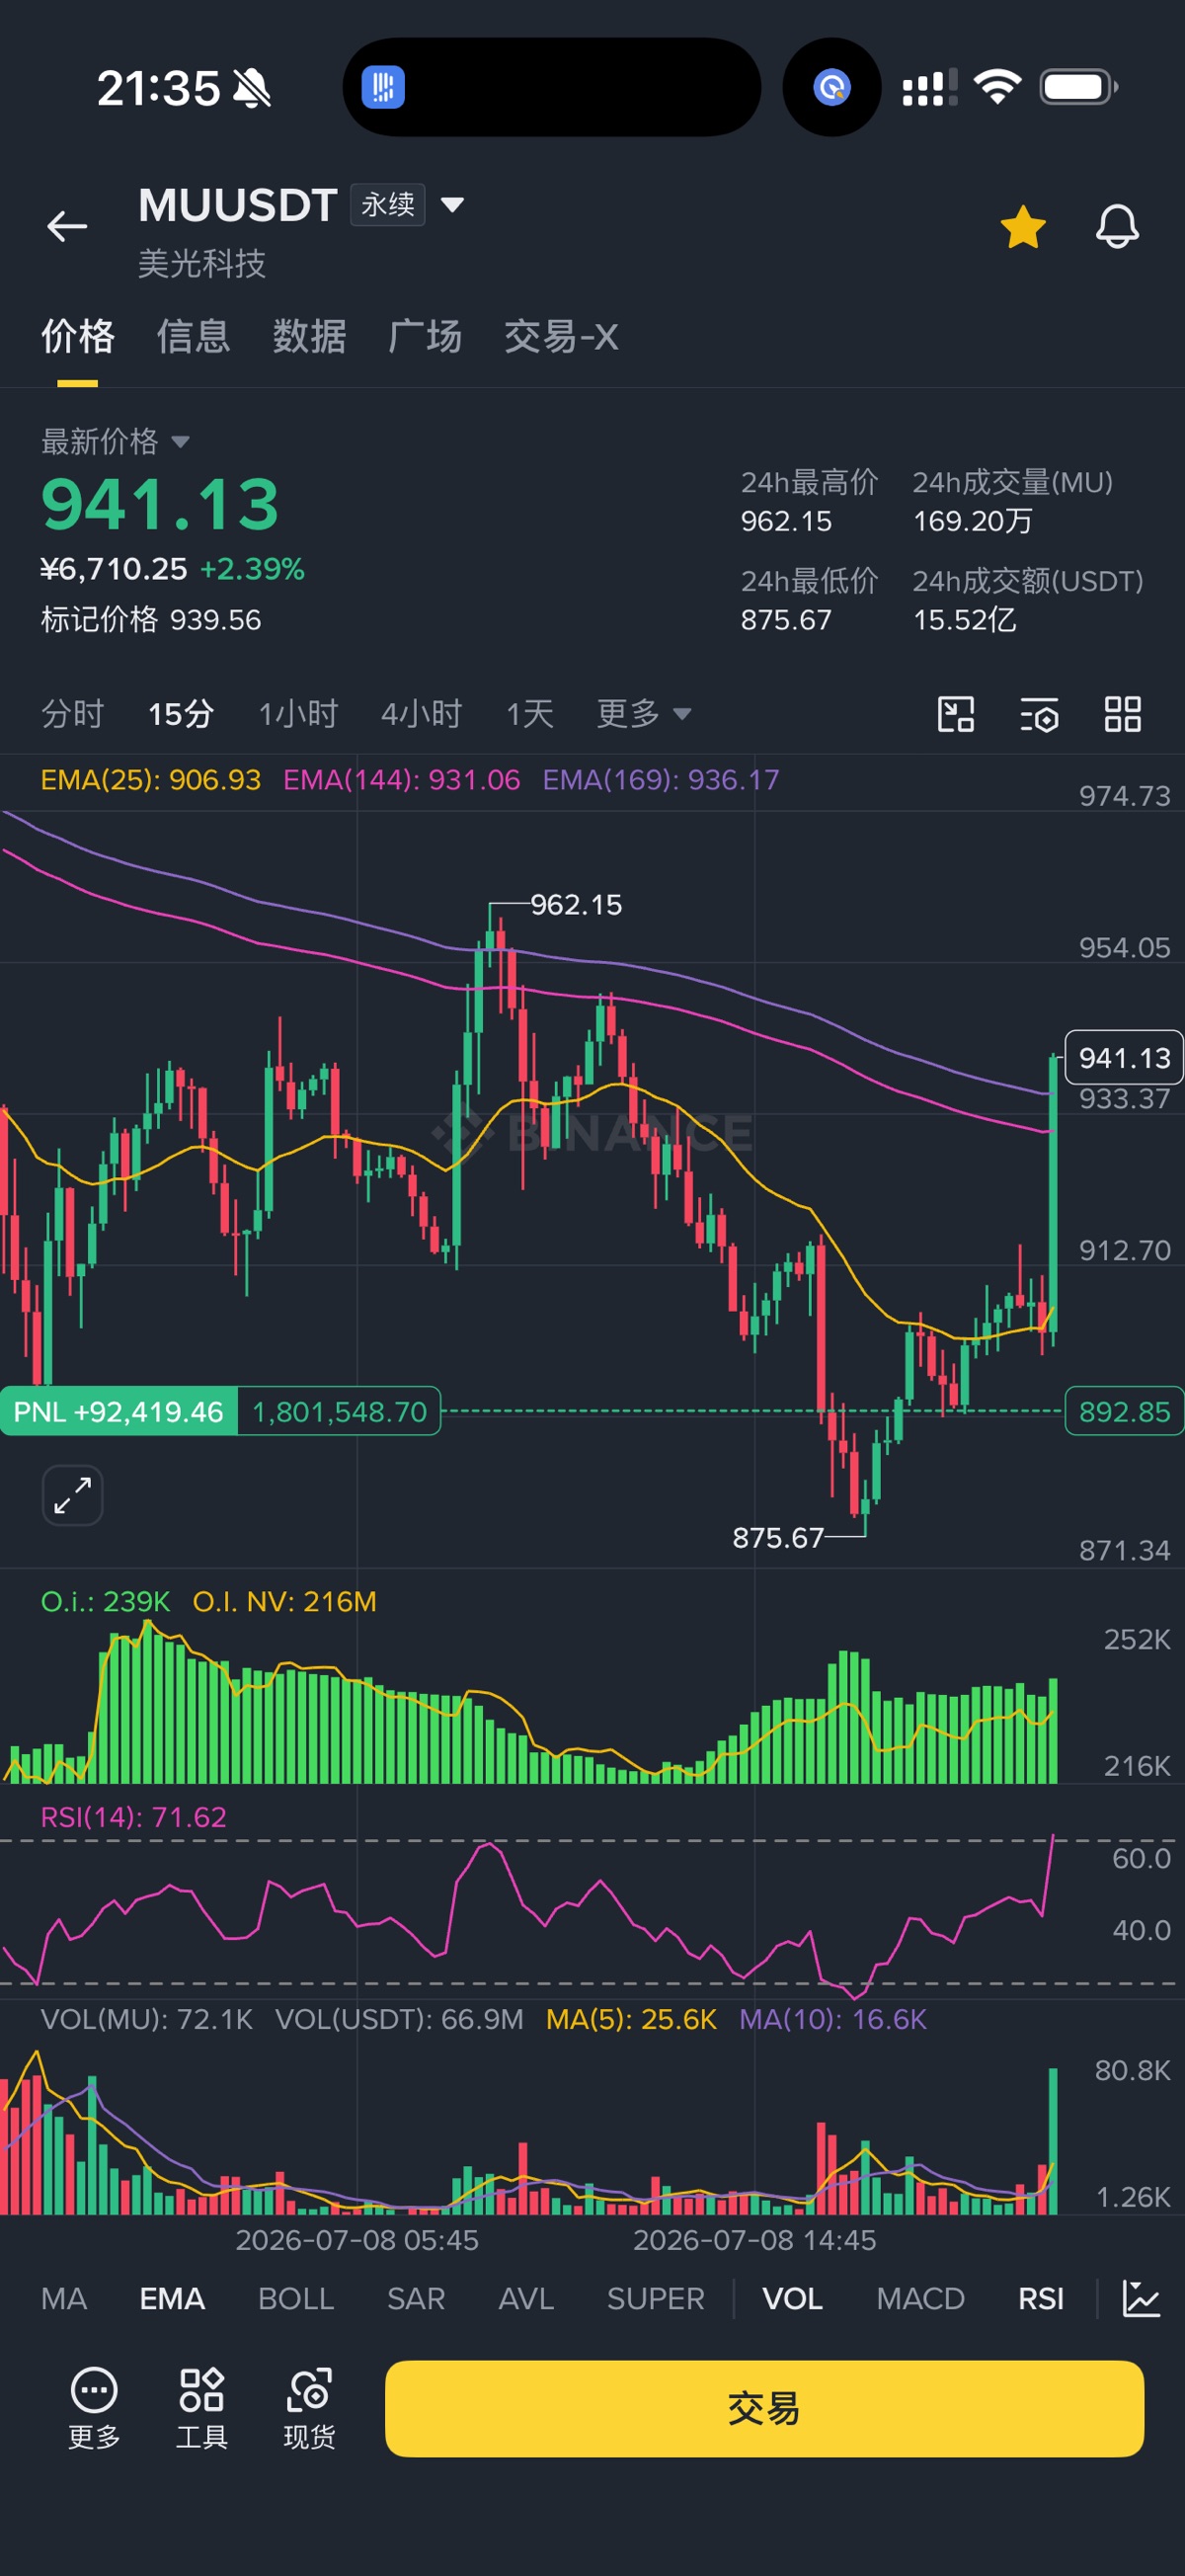Tap the yellow 交易 button

[764, 2408]
